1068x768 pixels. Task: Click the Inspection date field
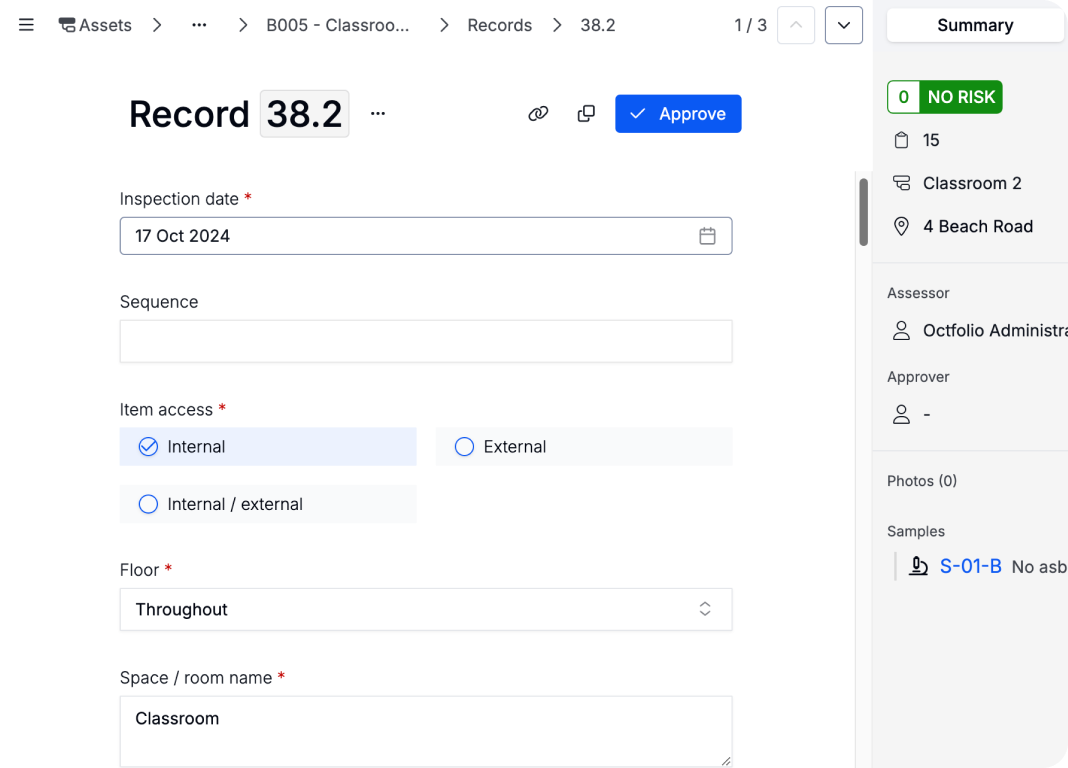click(x=426, y=236)
